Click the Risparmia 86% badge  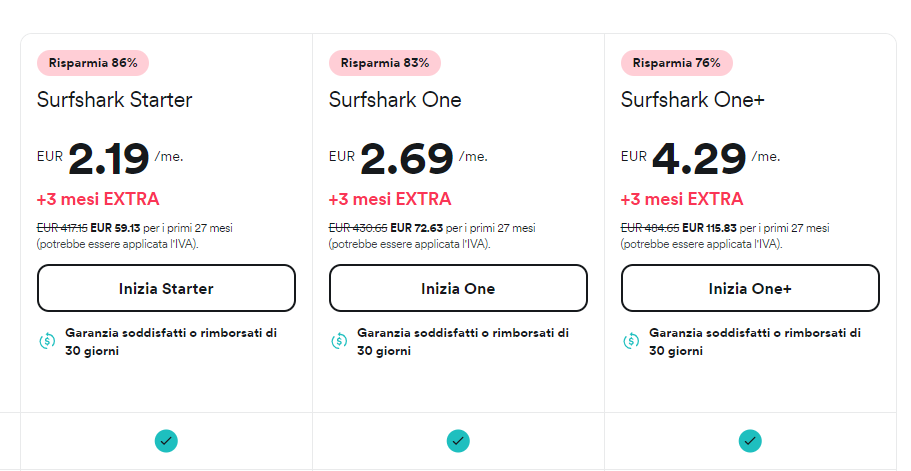point(93,63)
